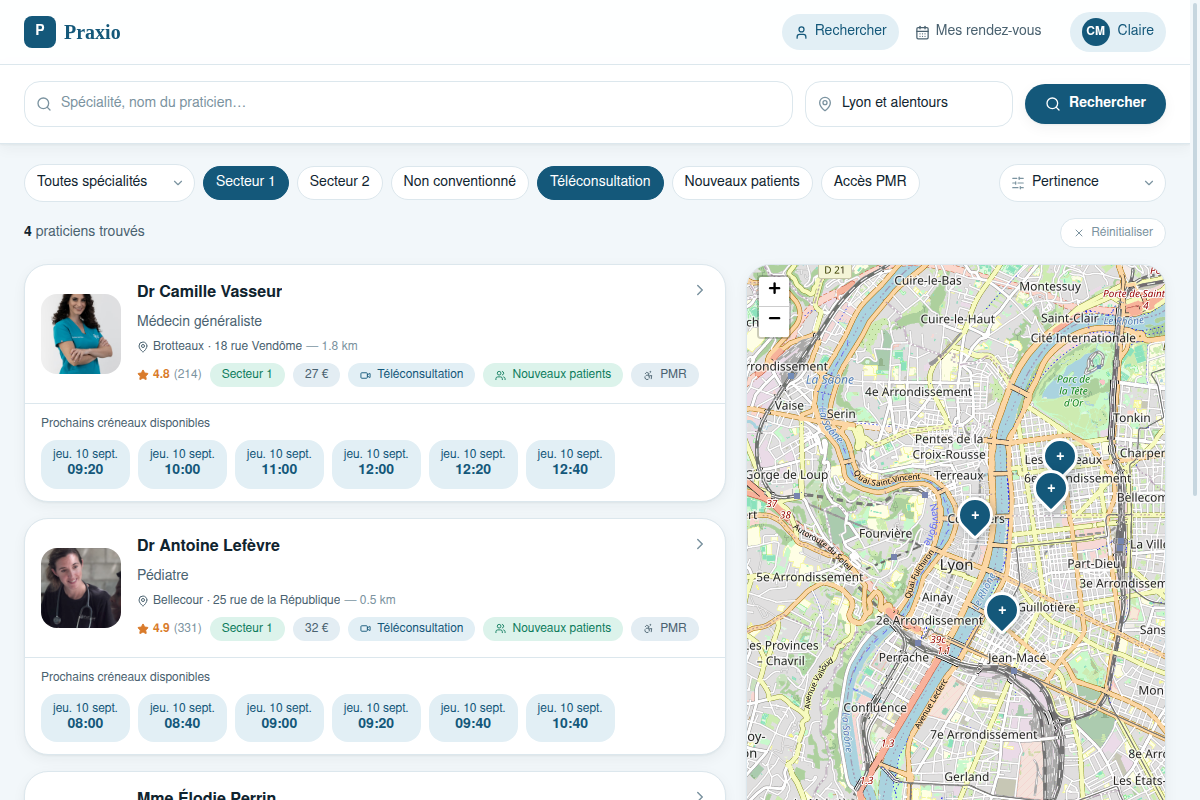The height and width of the screenshot is (800, 1200).
Task: Click the magnifier icon in specialty field
Action: click(44, 104)
